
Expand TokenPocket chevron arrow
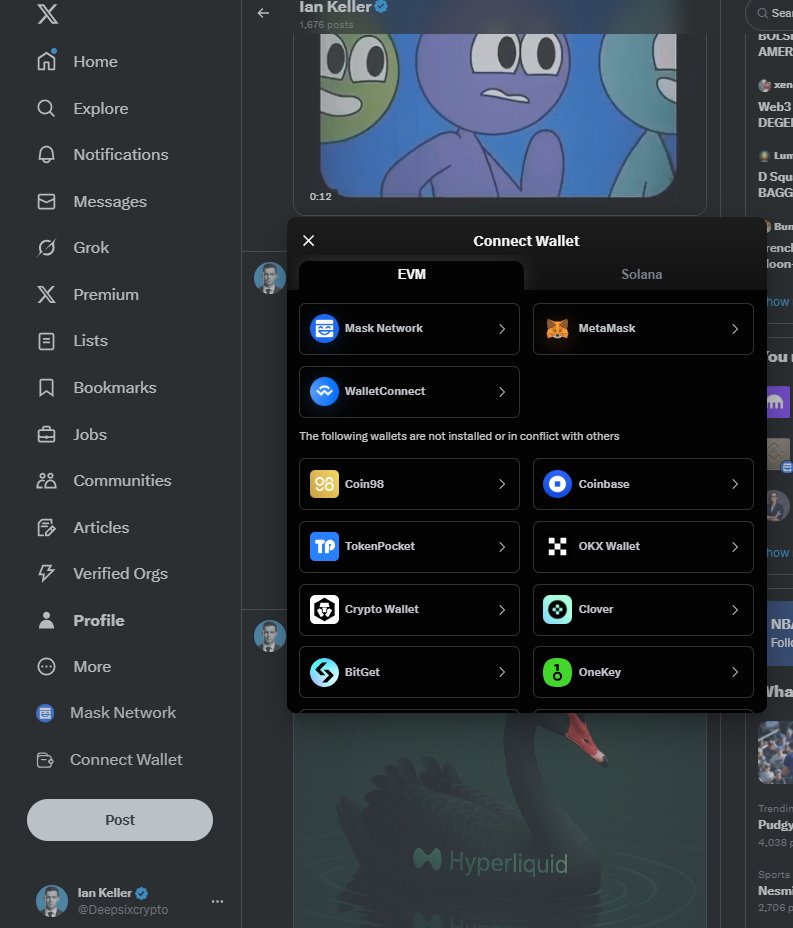502,547
